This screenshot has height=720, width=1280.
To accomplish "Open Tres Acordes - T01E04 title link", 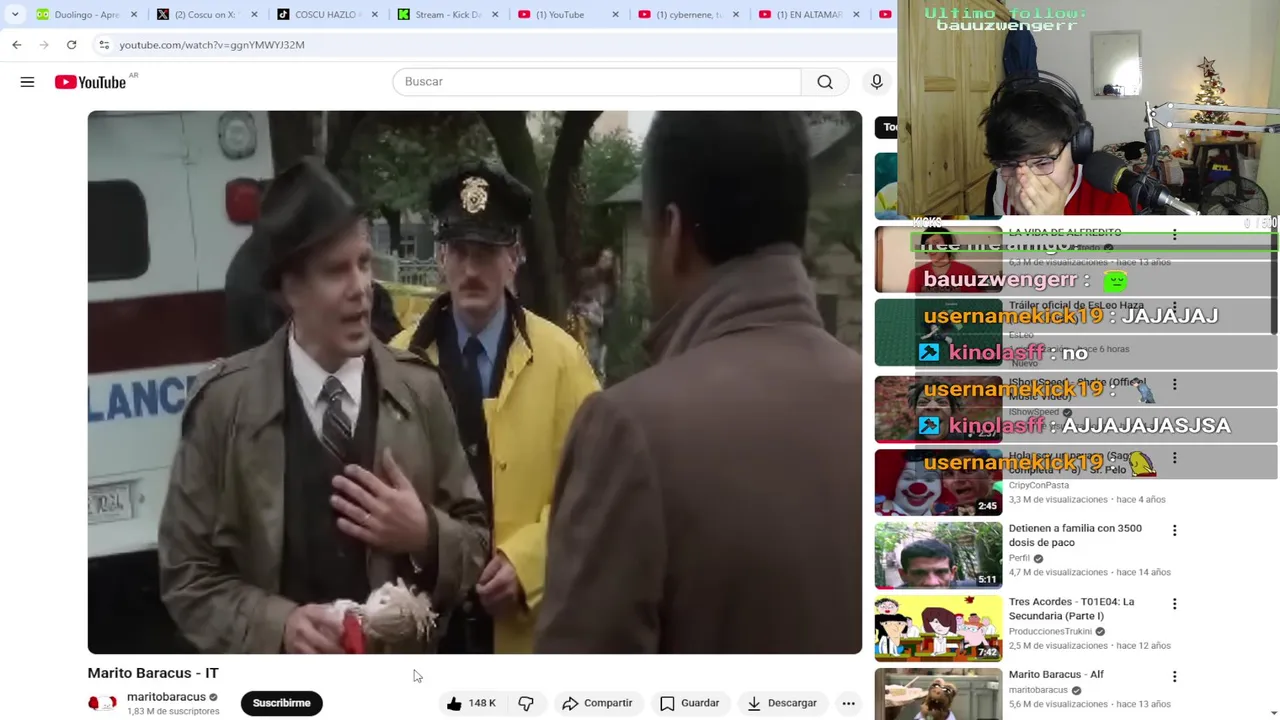I will (x=1071, y=609).
